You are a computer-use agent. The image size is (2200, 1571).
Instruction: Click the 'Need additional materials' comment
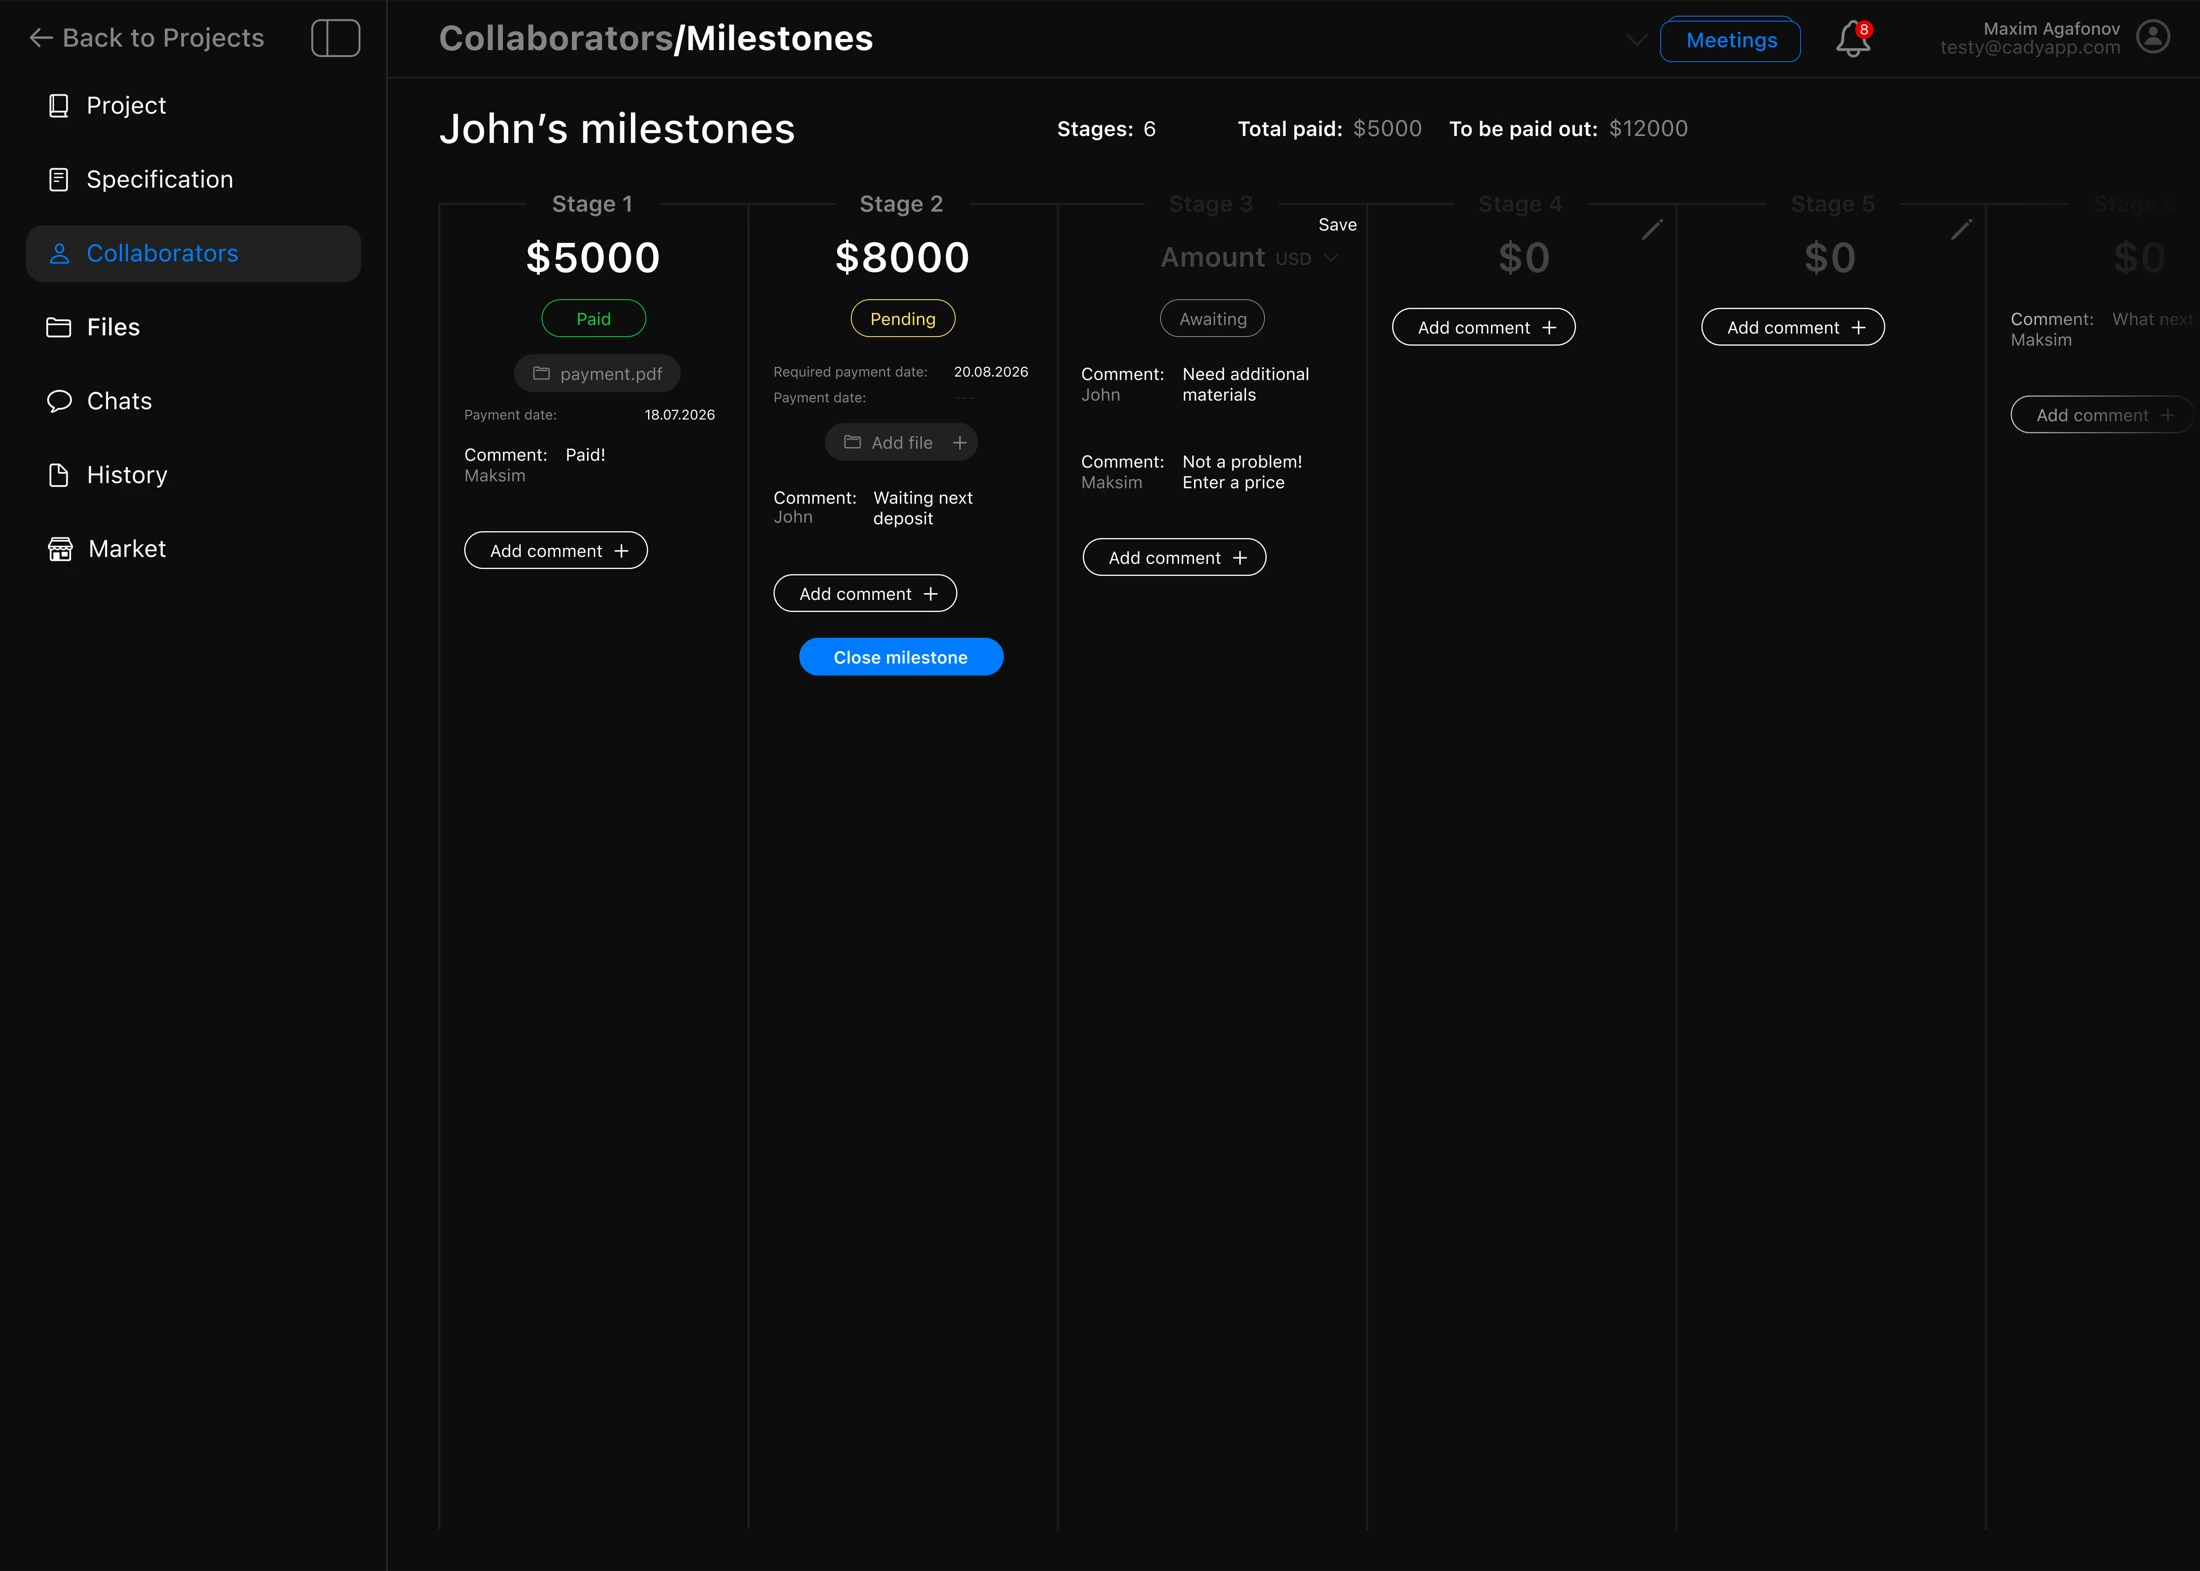point(1246,385)
